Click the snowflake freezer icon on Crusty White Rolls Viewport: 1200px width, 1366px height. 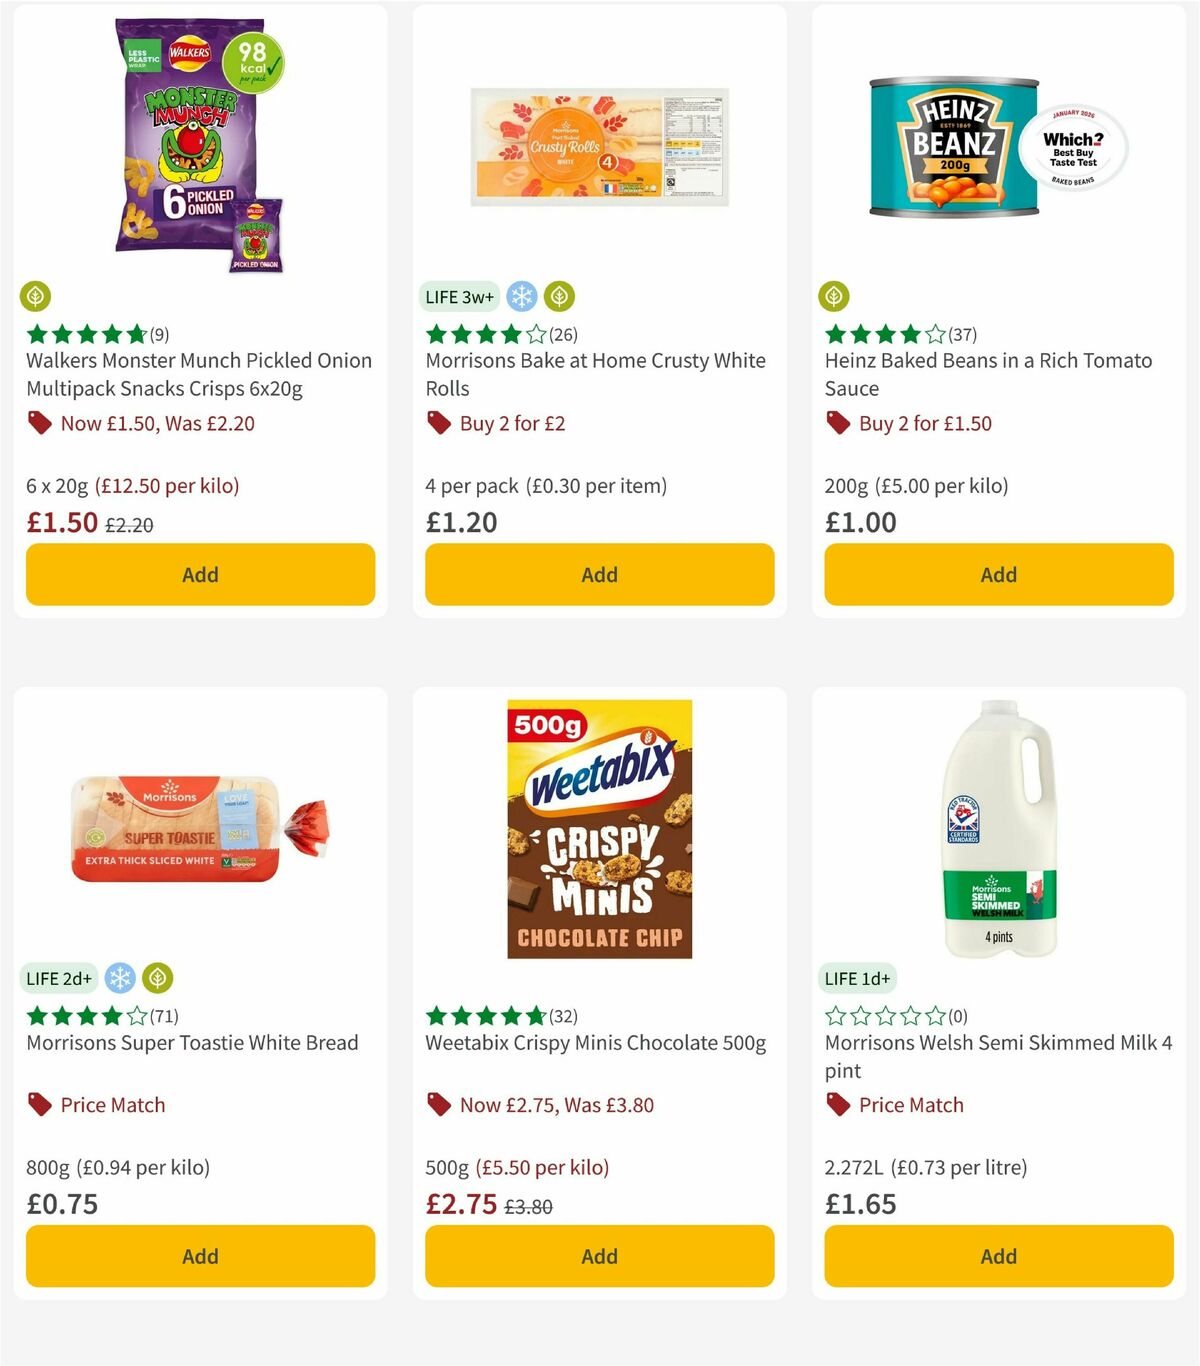[521, 296]
